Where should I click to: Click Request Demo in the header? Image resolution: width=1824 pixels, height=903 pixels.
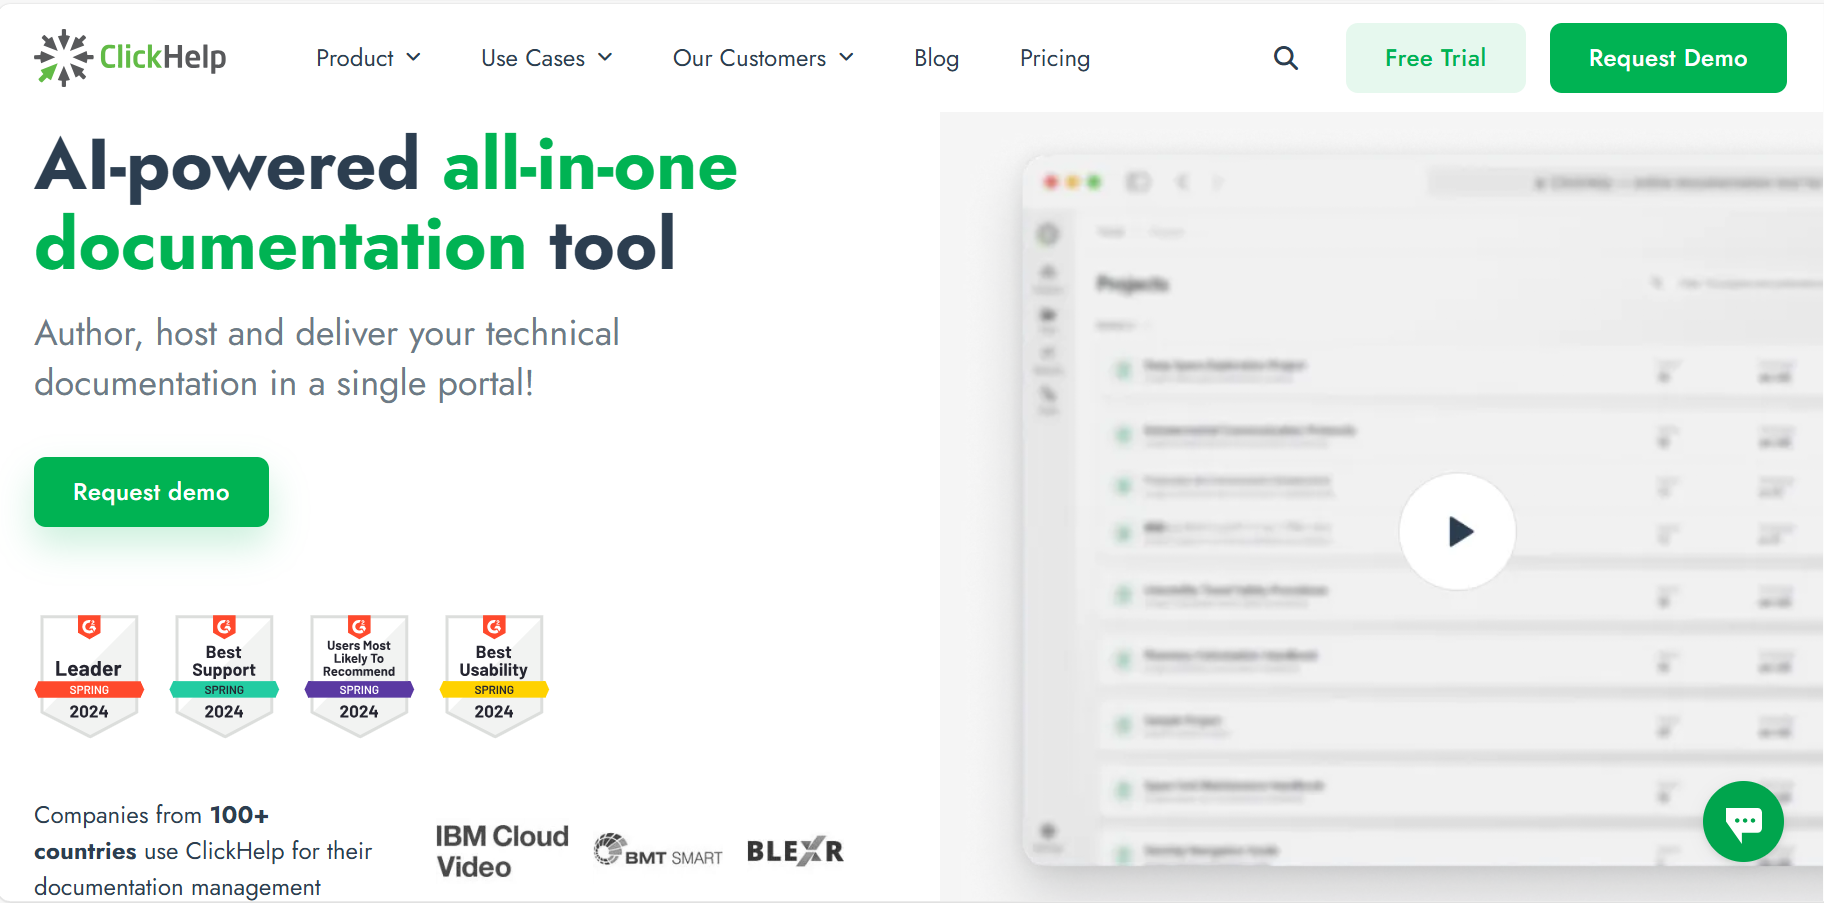pyautogui.click(x=1668, y=58)
